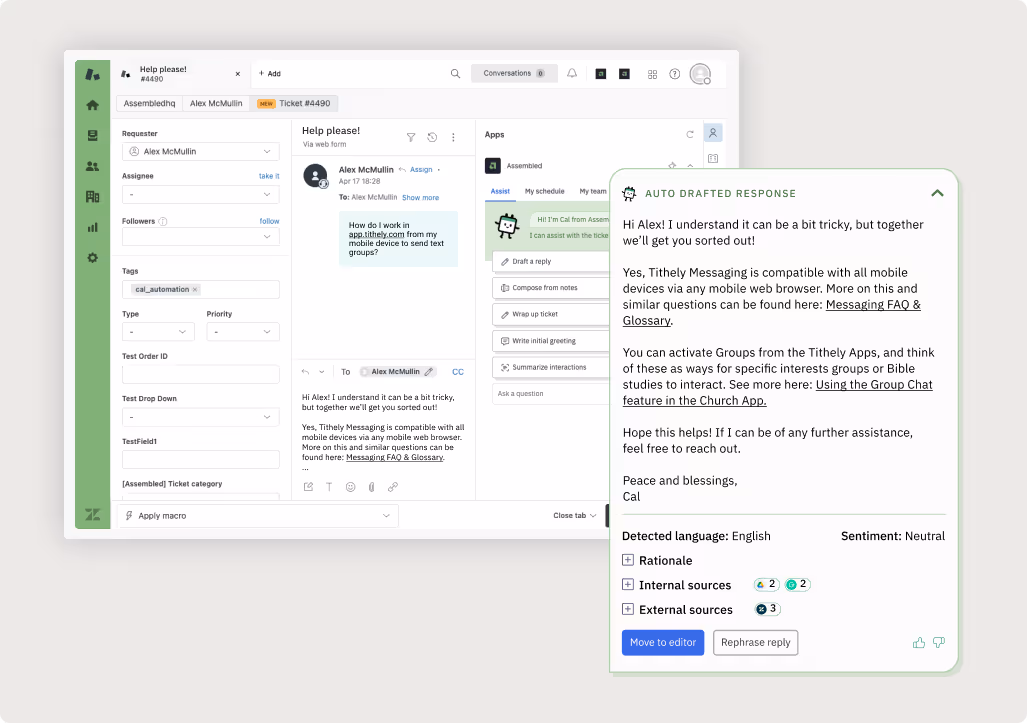Open the apps grid icon in the top bar
The image size is (1027, 723).
tap(652, 74)
